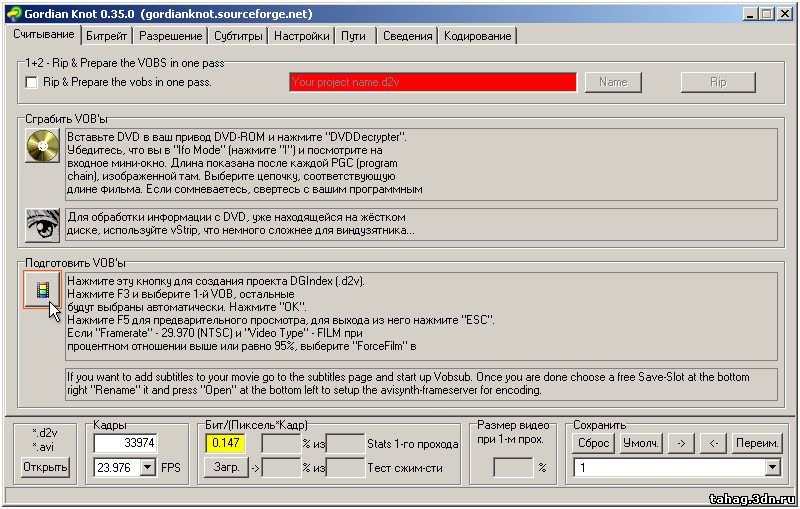This screenshot has width=800, height=509.
Task: Click the Размер видео percent field
Action: coord(513,467)
